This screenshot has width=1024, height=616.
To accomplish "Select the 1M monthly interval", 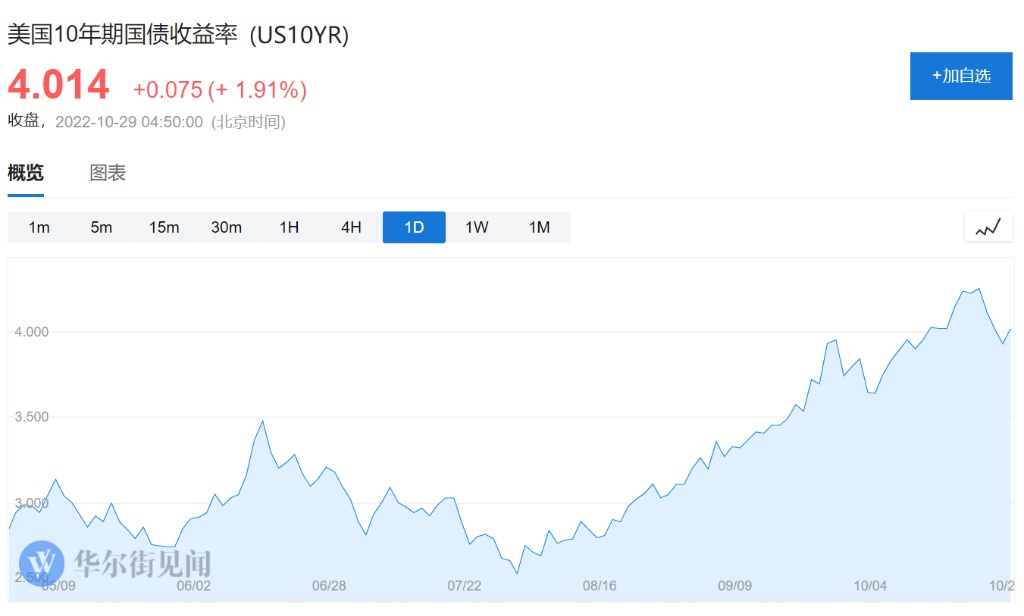I will click(539, 227).
